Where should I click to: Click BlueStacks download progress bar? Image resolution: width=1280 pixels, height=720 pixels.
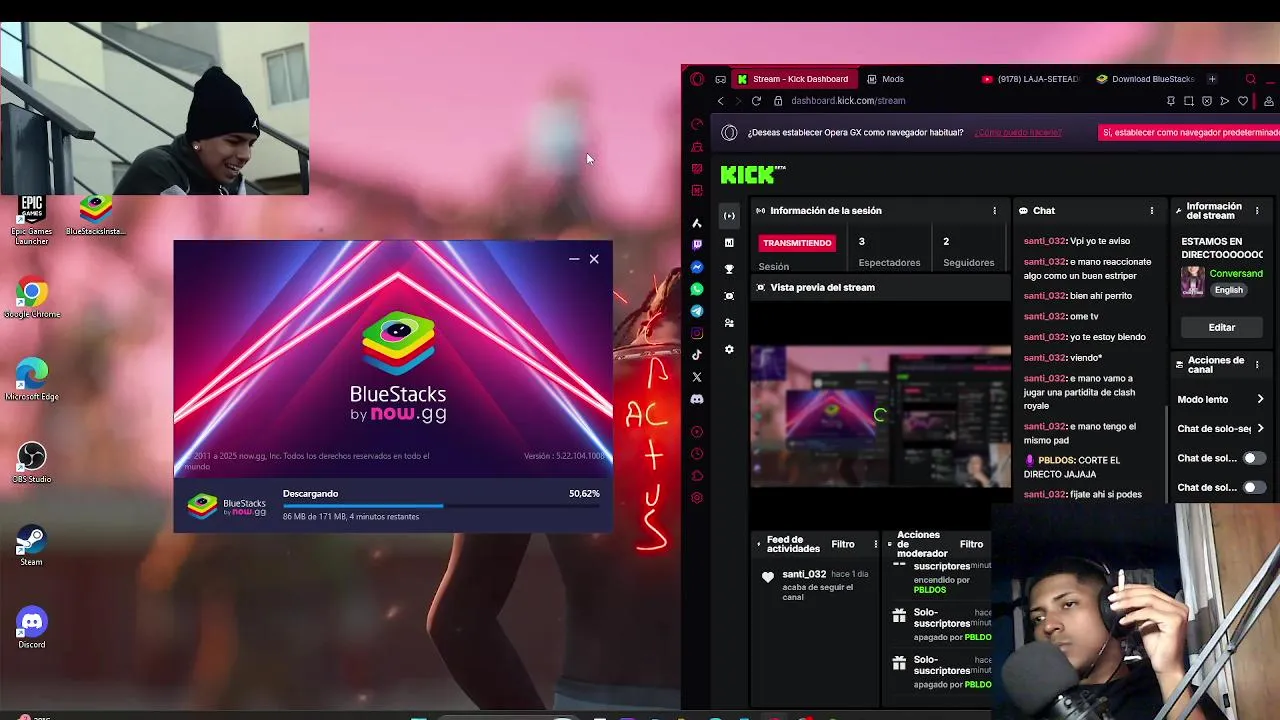point(441,506)
